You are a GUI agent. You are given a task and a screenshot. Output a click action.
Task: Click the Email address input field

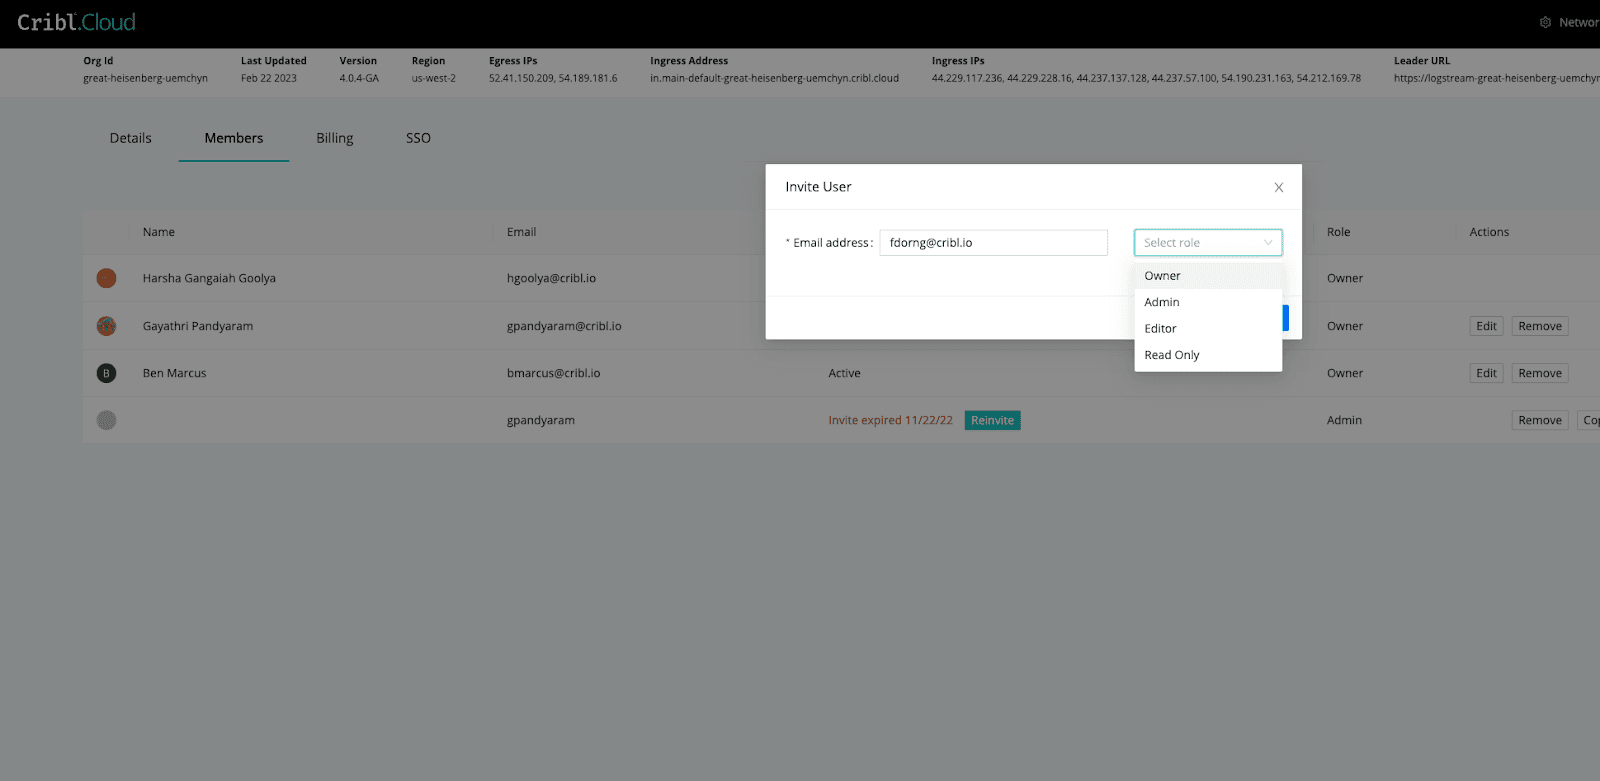tap(992, 243)
